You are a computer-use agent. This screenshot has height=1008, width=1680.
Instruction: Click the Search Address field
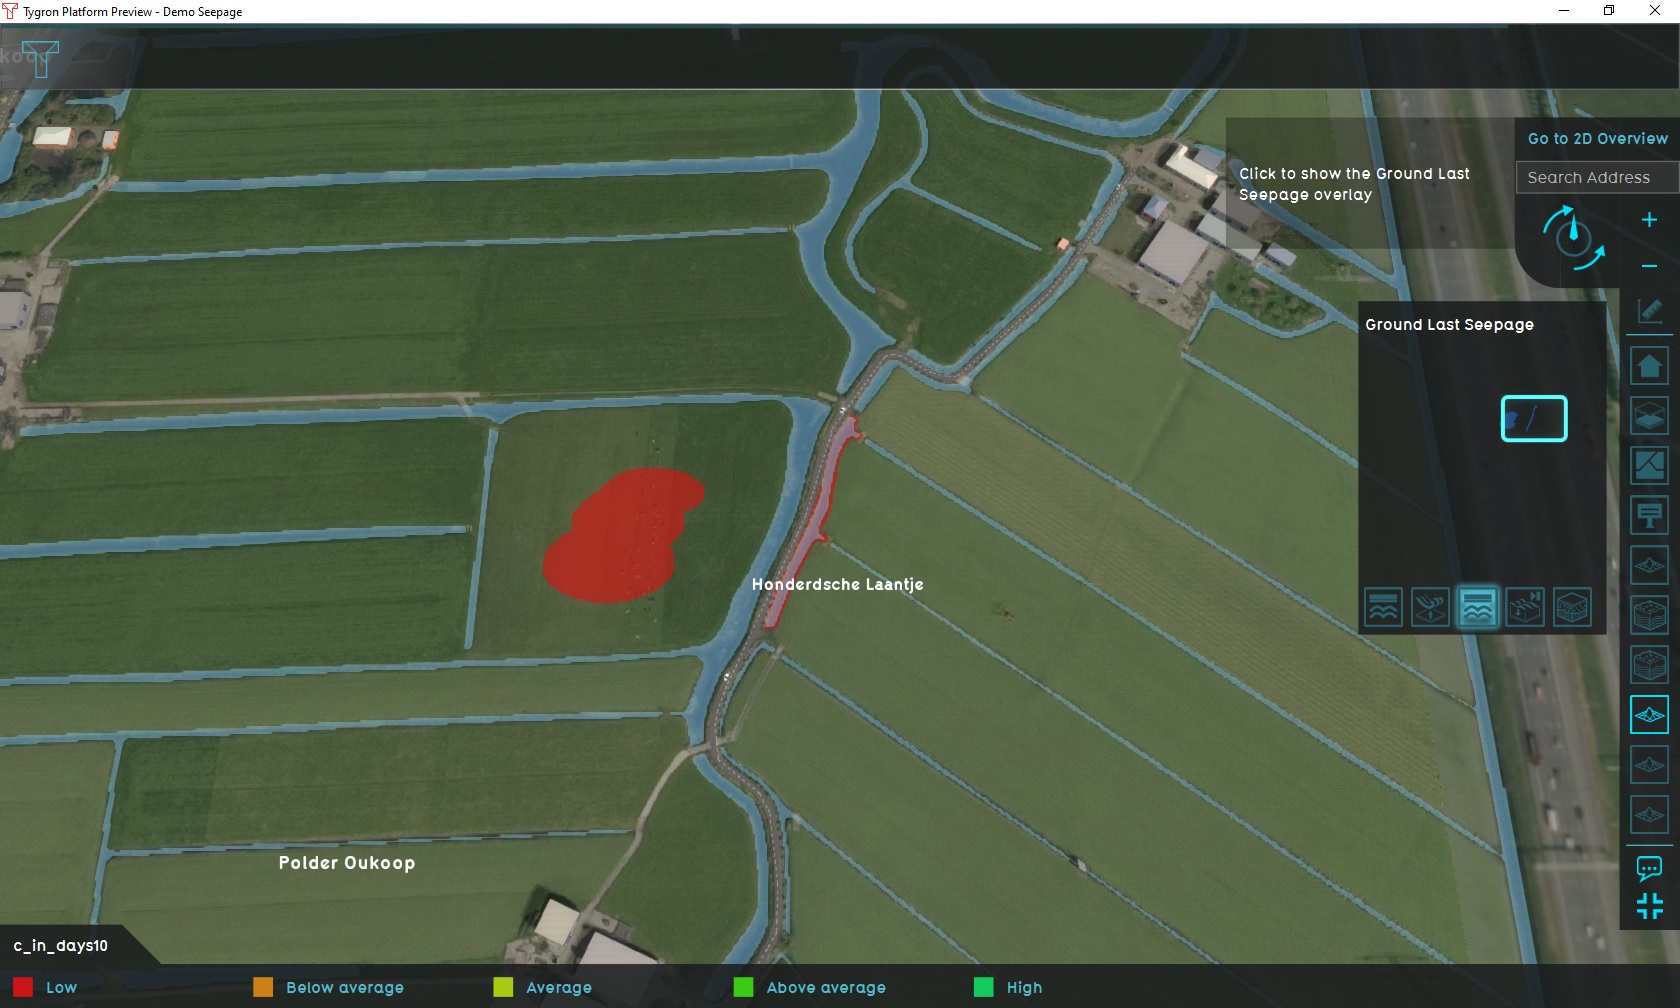coord(1596,178)
